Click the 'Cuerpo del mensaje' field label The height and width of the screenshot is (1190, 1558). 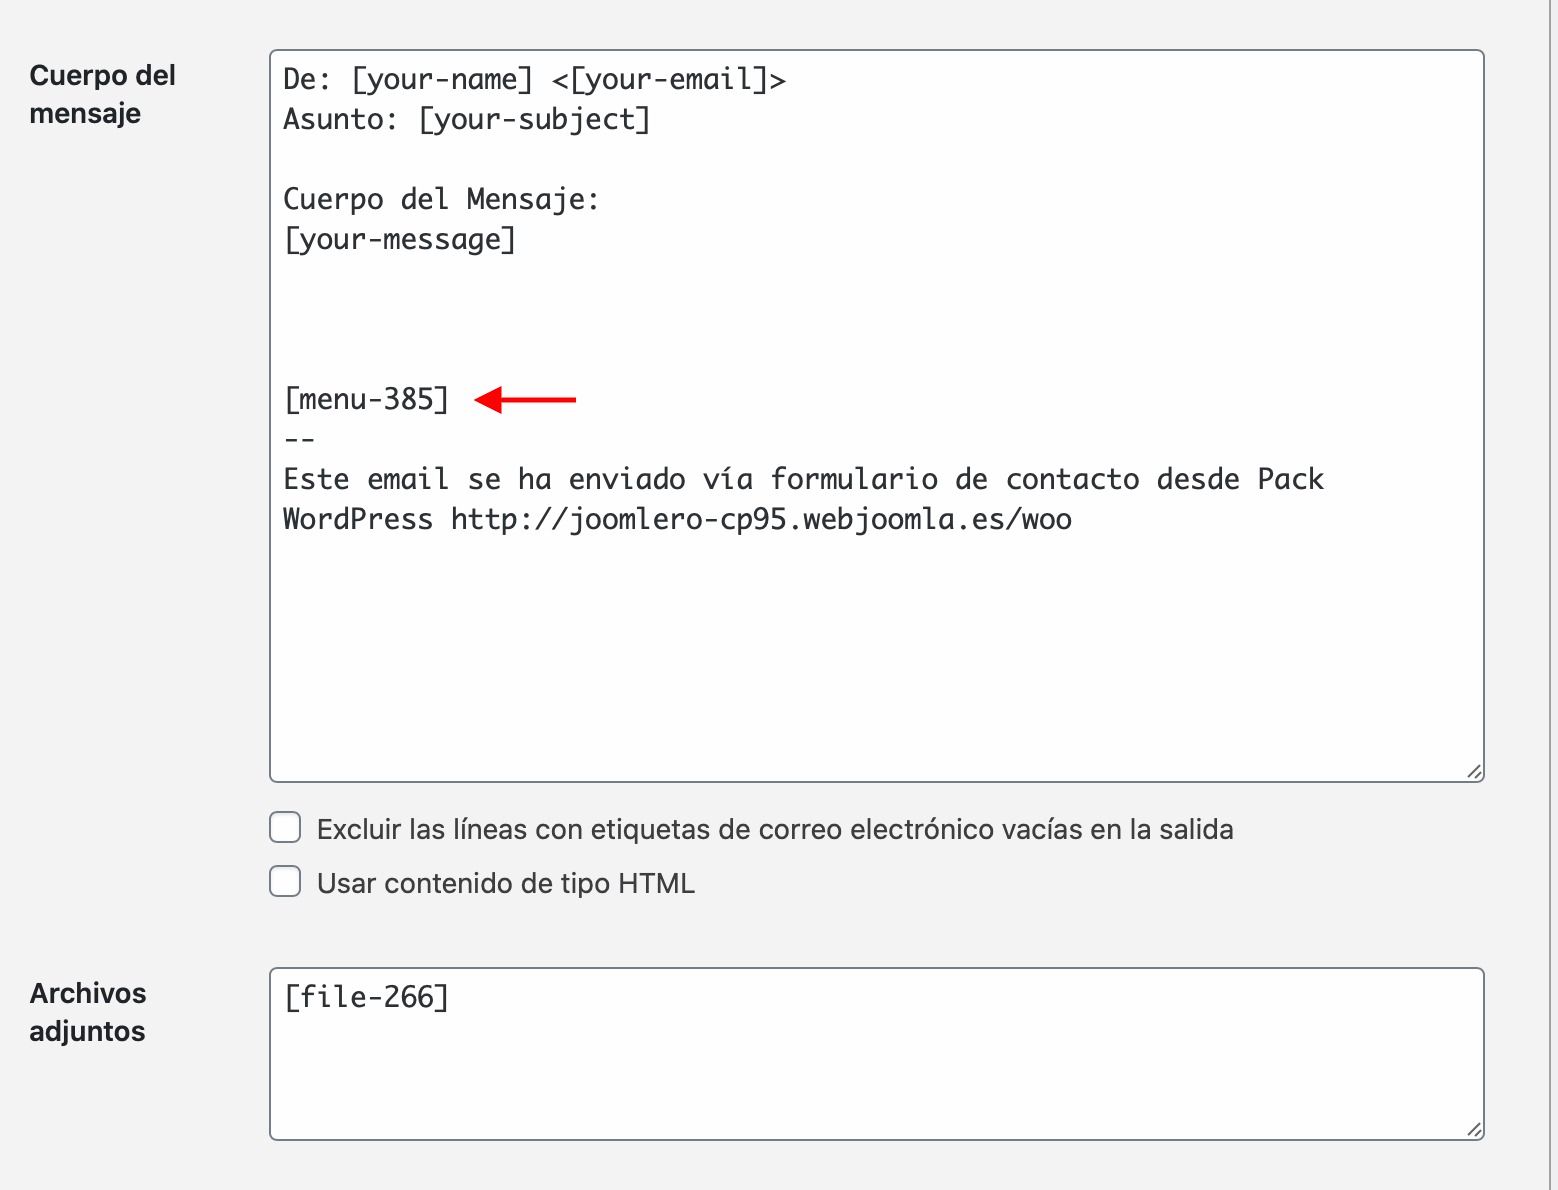102,94
